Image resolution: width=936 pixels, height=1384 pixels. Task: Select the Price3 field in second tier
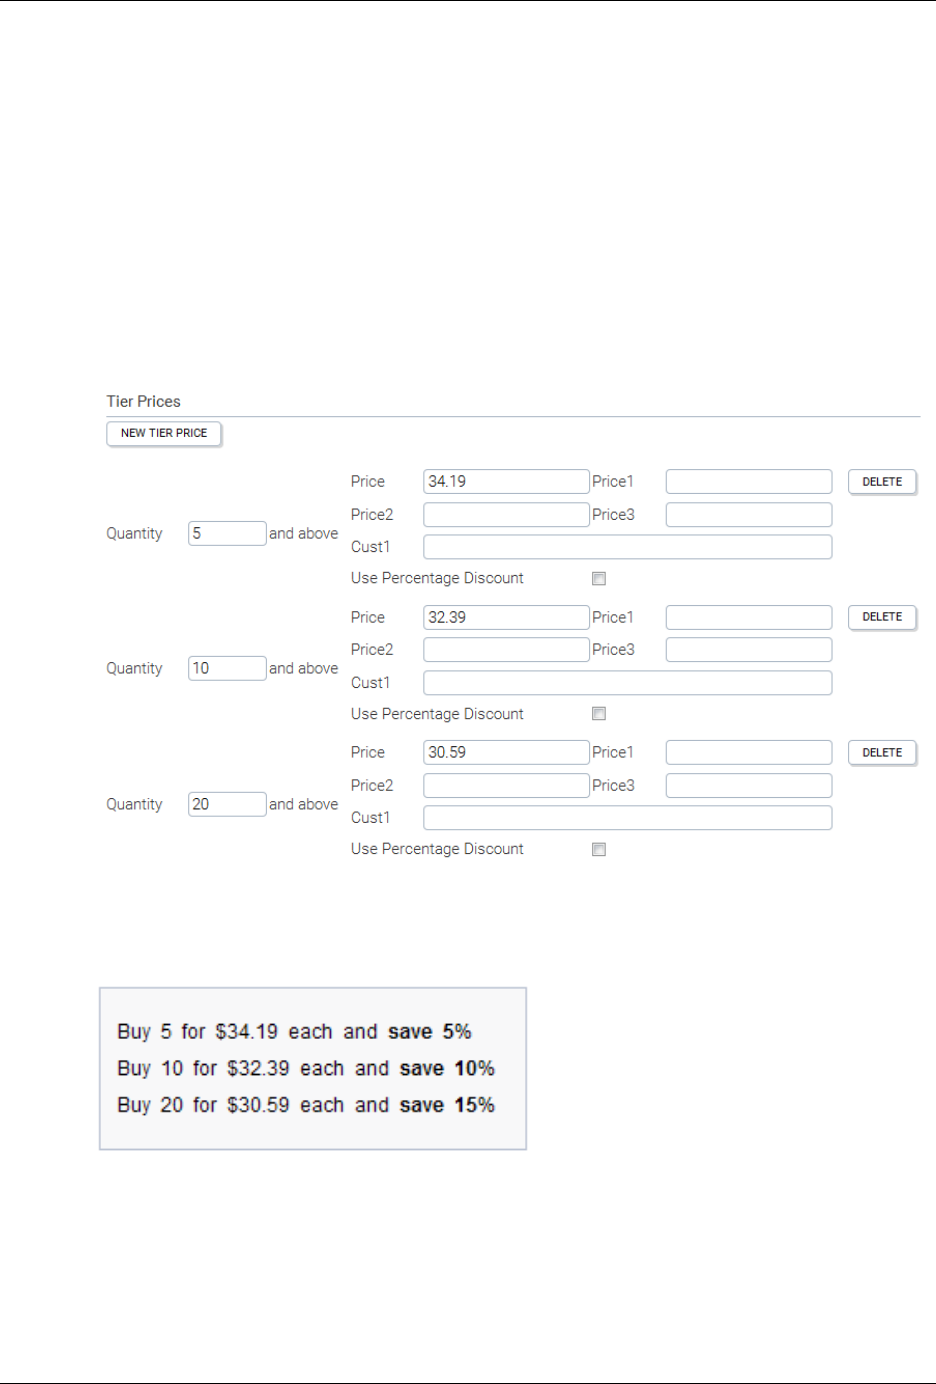pos(749,649)
